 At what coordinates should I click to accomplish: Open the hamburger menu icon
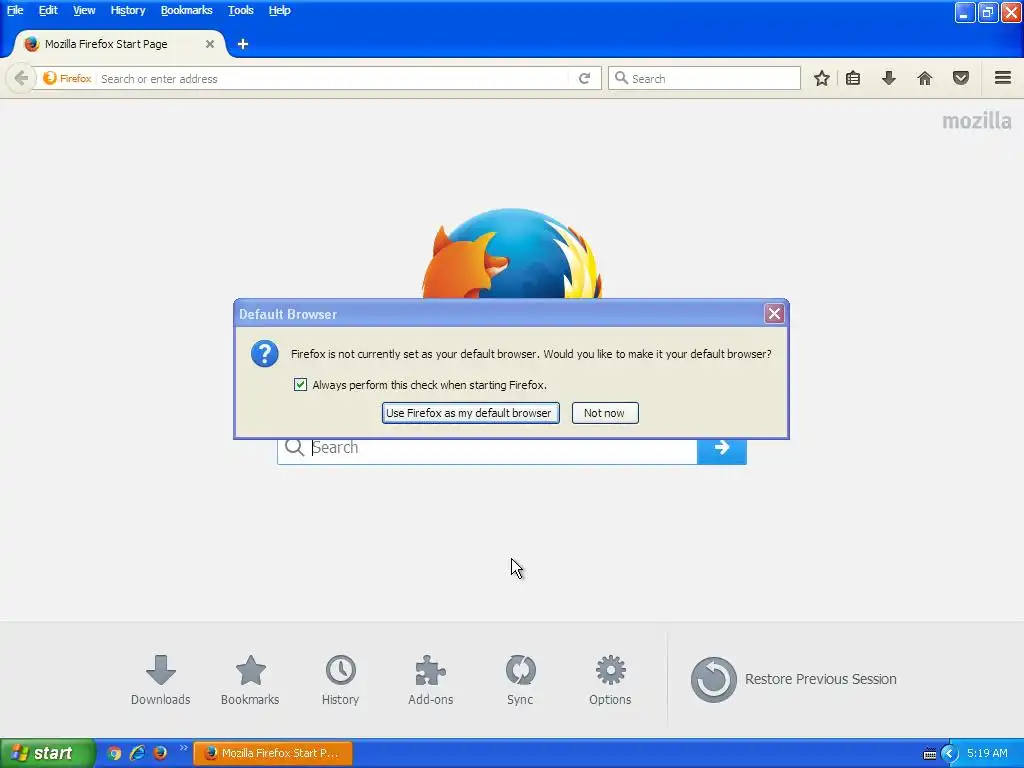coord(1003,78)
